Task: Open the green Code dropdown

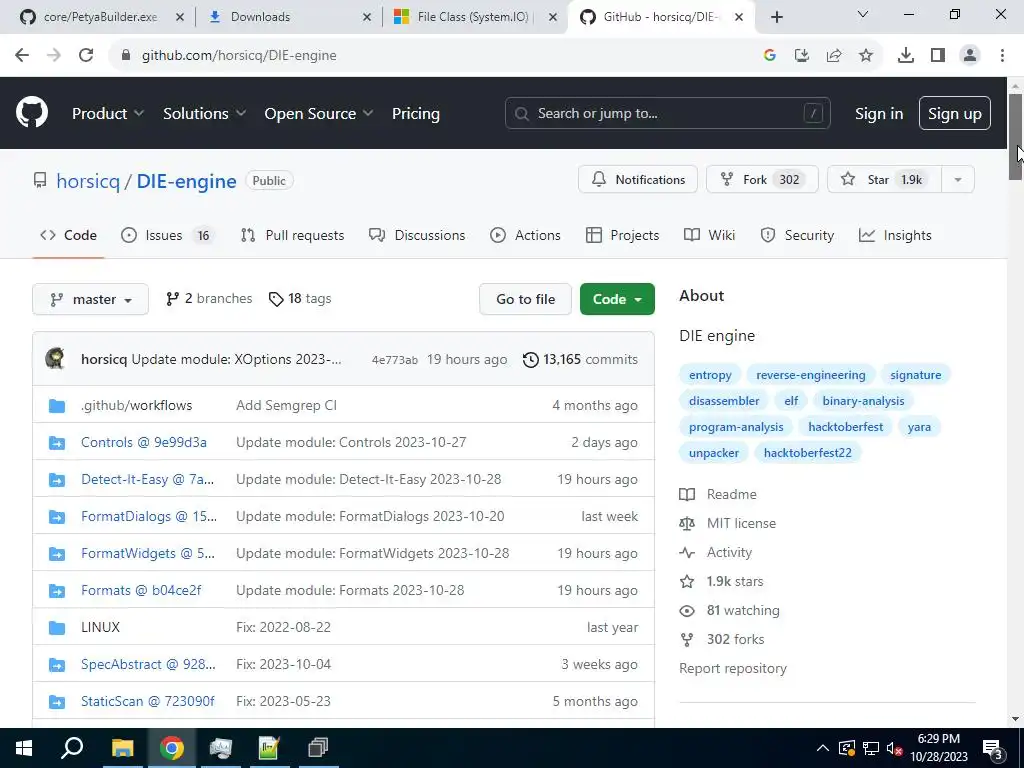Action: [x=617, y=299]
